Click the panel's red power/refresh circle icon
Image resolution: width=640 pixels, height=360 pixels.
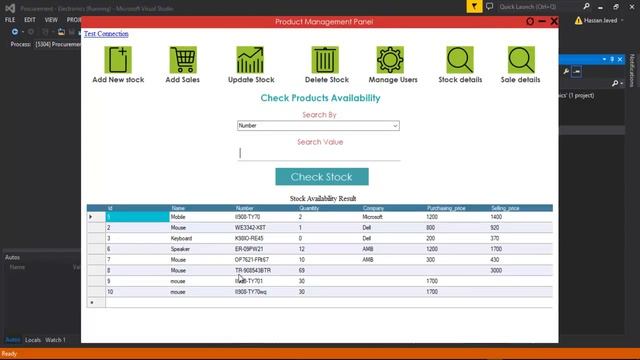coord(530,21)
